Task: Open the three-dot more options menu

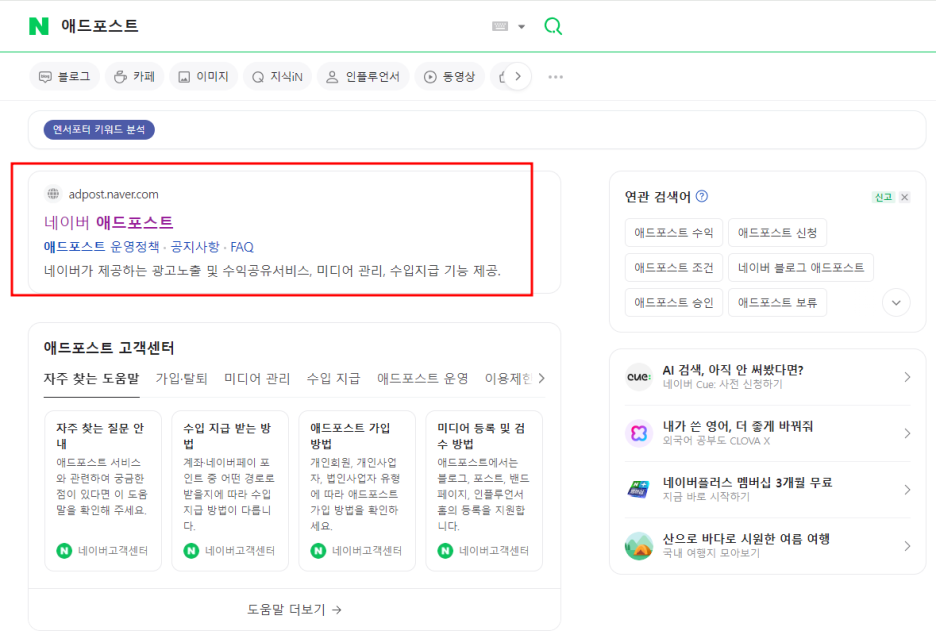Action: [x=556, y=77]
